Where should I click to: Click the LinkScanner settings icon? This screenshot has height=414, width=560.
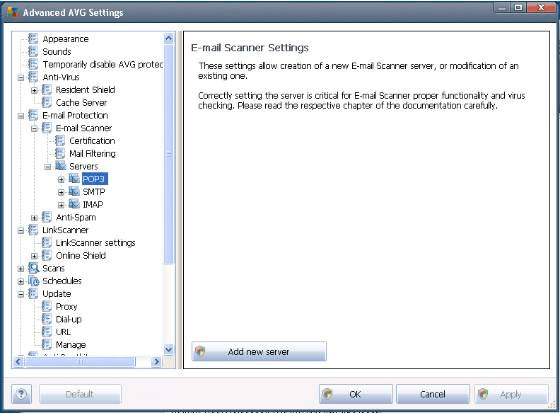point(46,243)
